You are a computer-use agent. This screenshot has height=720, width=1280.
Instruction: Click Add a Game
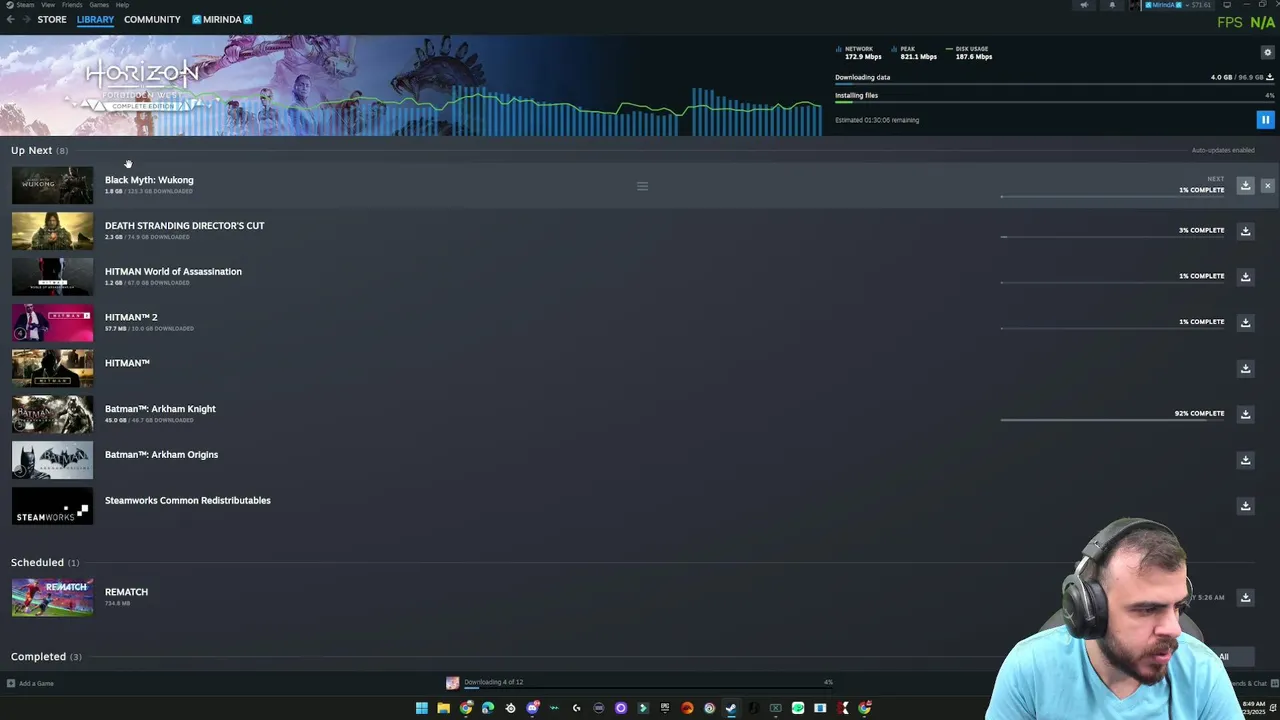click(30, 684)
